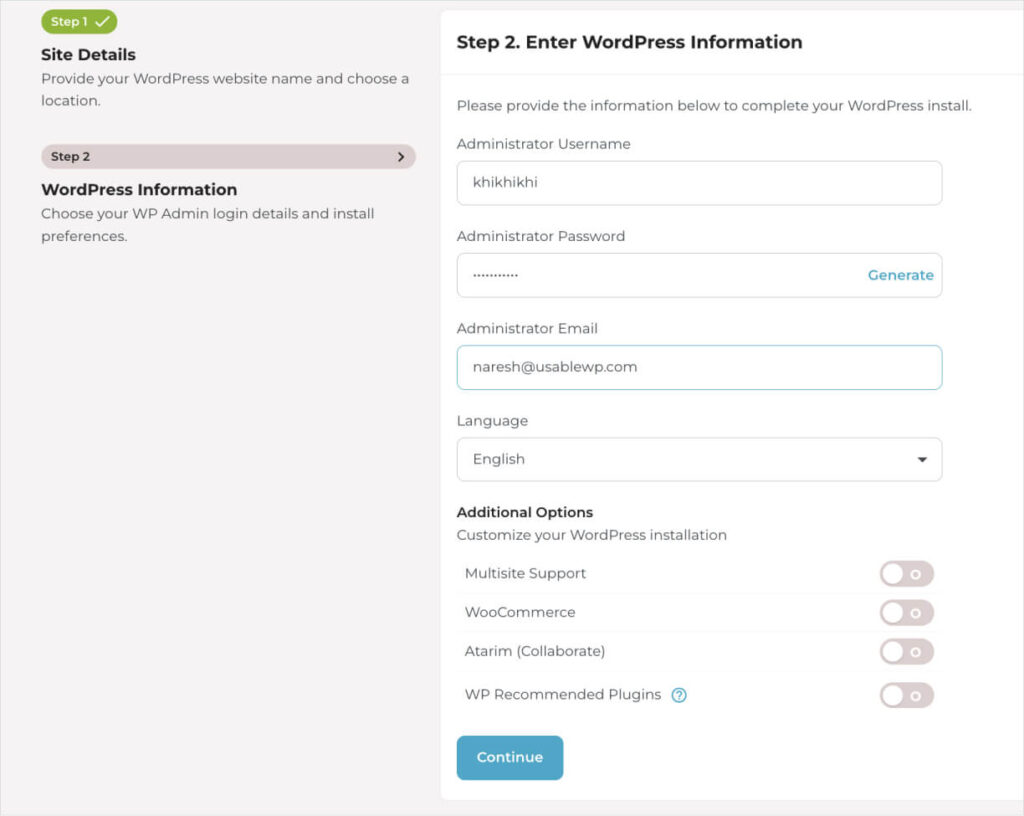The width and height of the screenshot is (1024, 816).
Task: Click the Step 1 green checkmark badge
Action: pyautogui.click(x=79, y=21)
